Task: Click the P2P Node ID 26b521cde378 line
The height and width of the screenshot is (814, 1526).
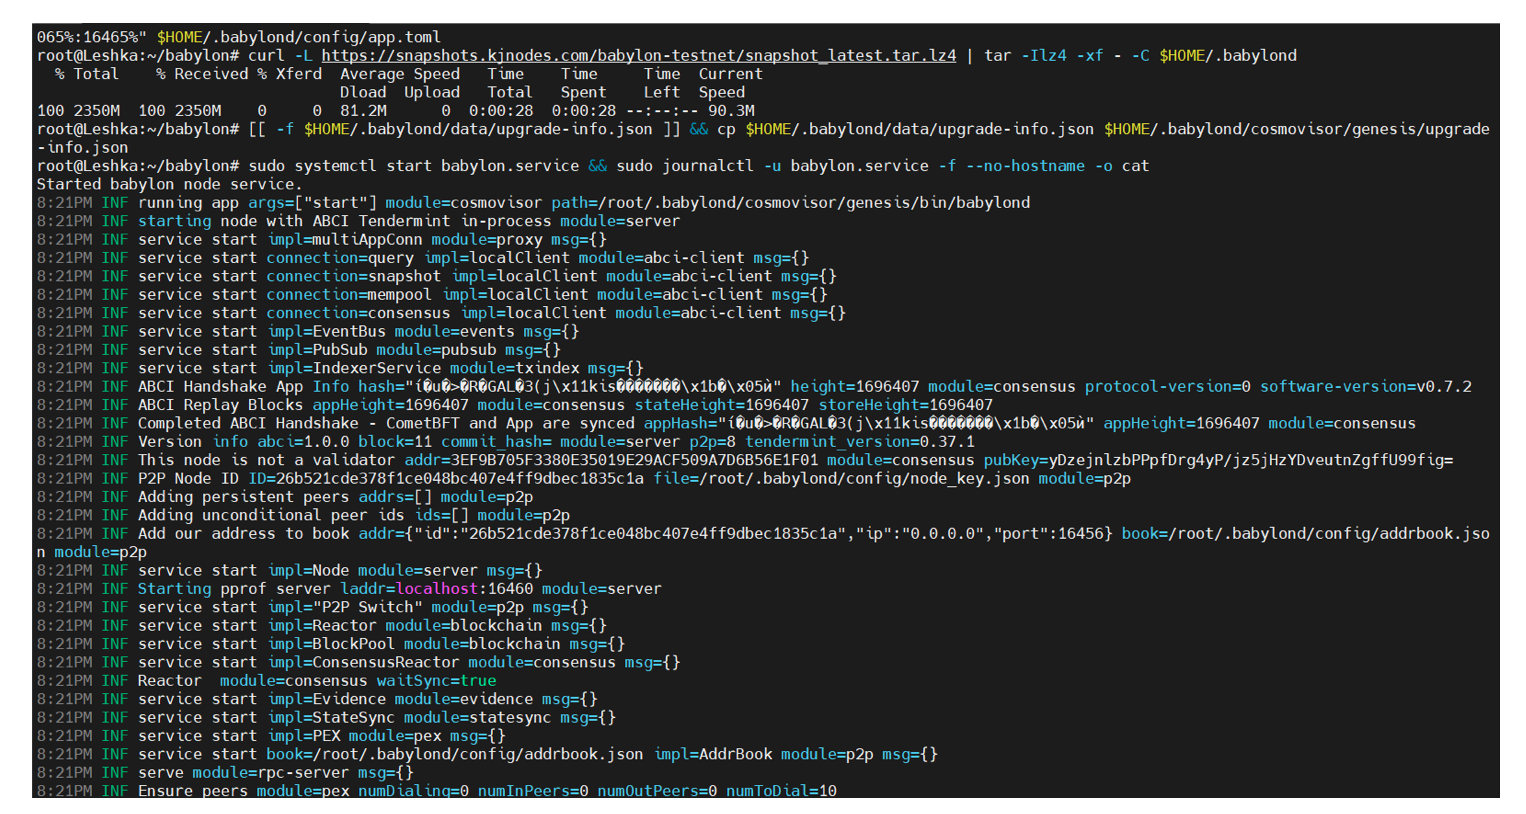Action: coord(584,479)
